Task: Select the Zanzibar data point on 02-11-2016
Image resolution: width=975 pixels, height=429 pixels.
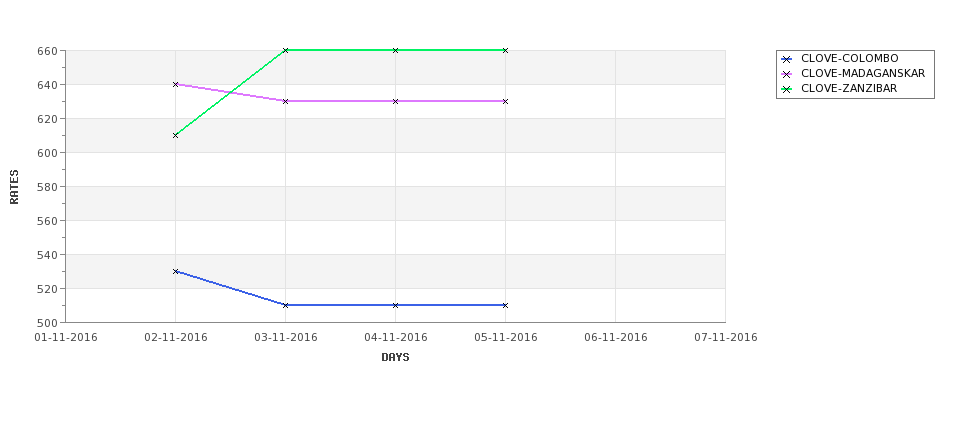Action: 175,136
